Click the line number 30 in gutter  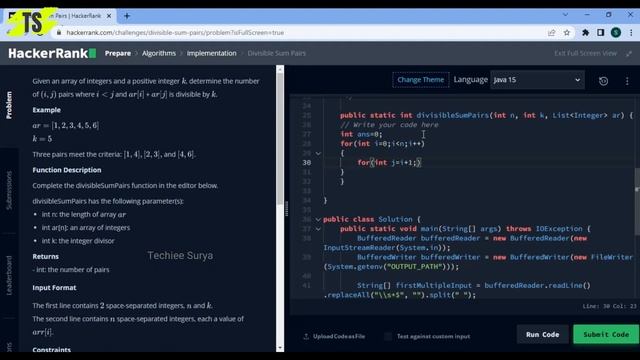click(x=307, y=162)
